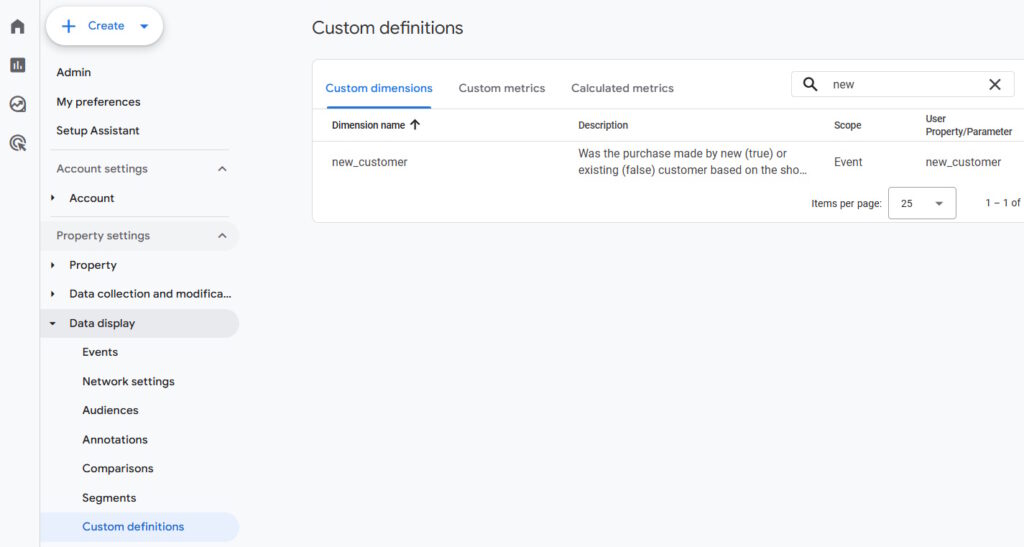Open the Reports bar chart icon
This screenshot has height=547, width=1024.
(x=17, y=65)
